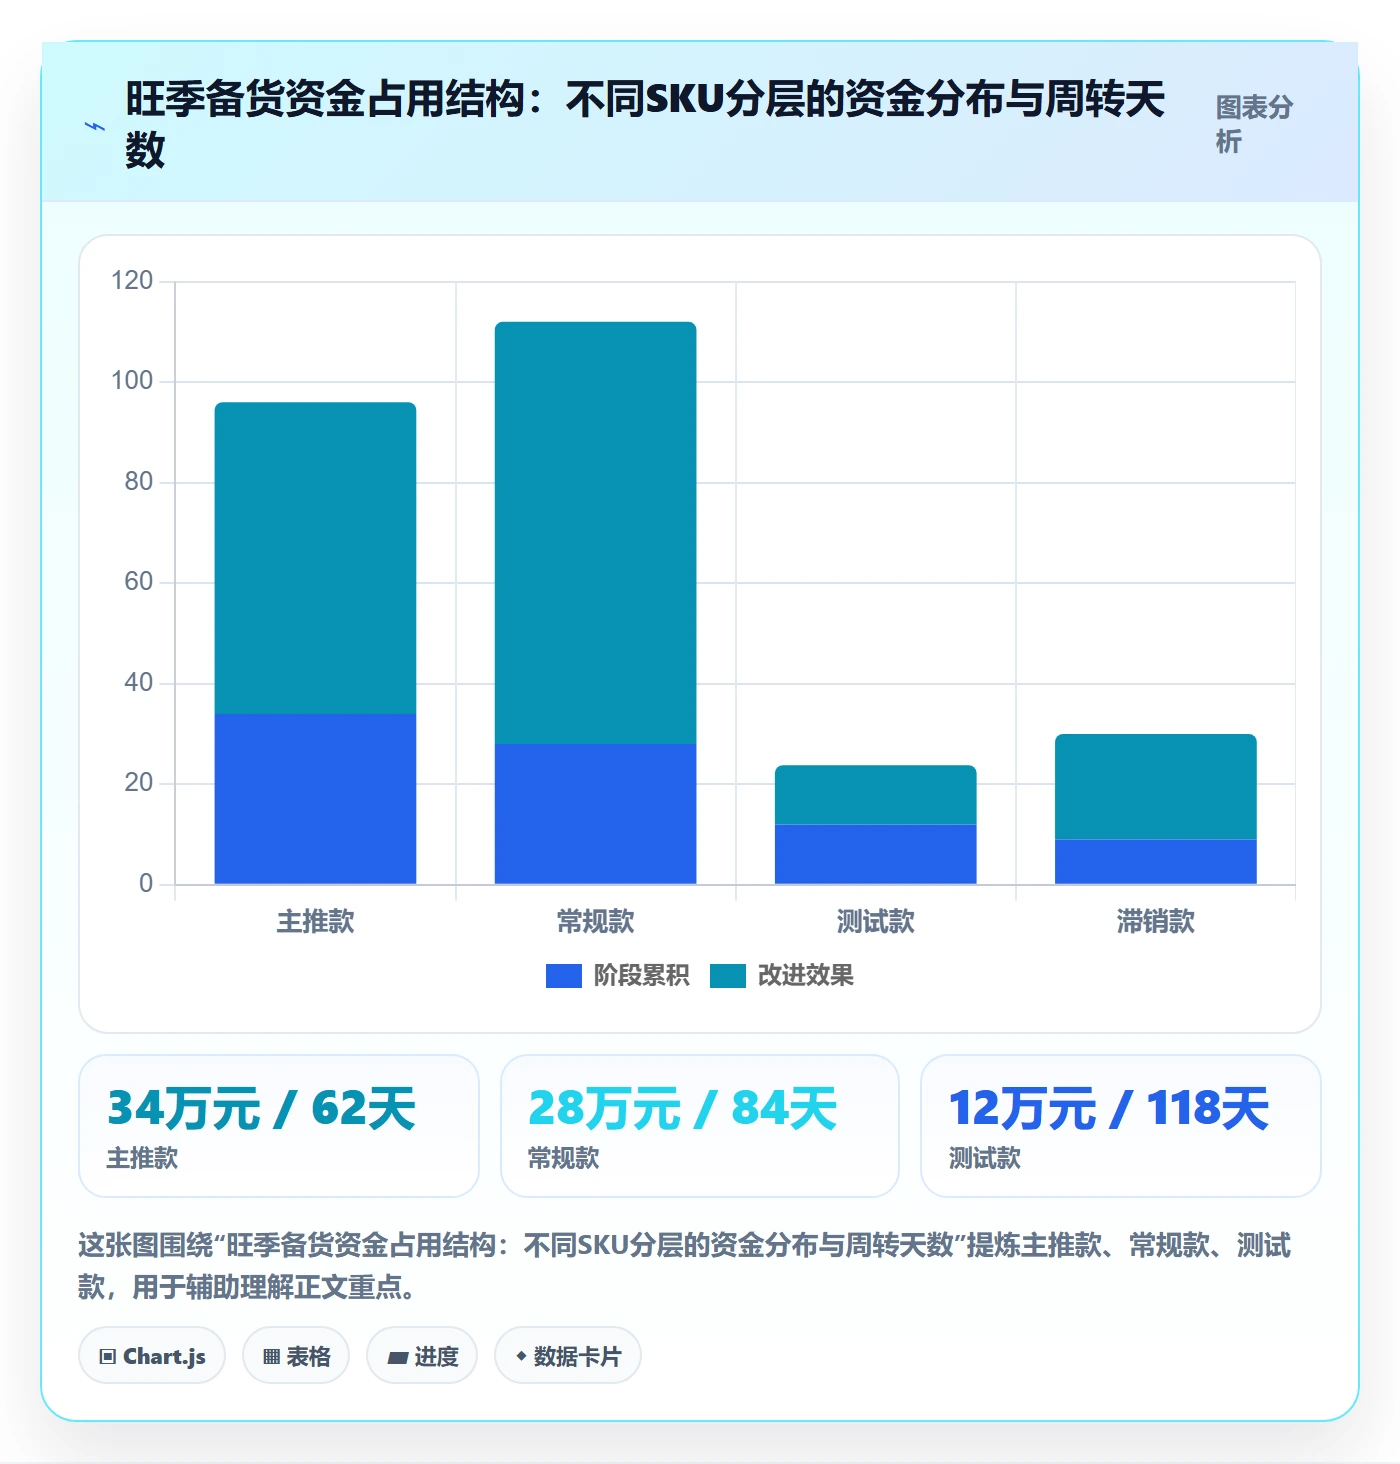This screenshot has width=1400, height=1464.
Task: Click the teal 改进效果 bar segment for 主推款
Action: click(315, 558)
